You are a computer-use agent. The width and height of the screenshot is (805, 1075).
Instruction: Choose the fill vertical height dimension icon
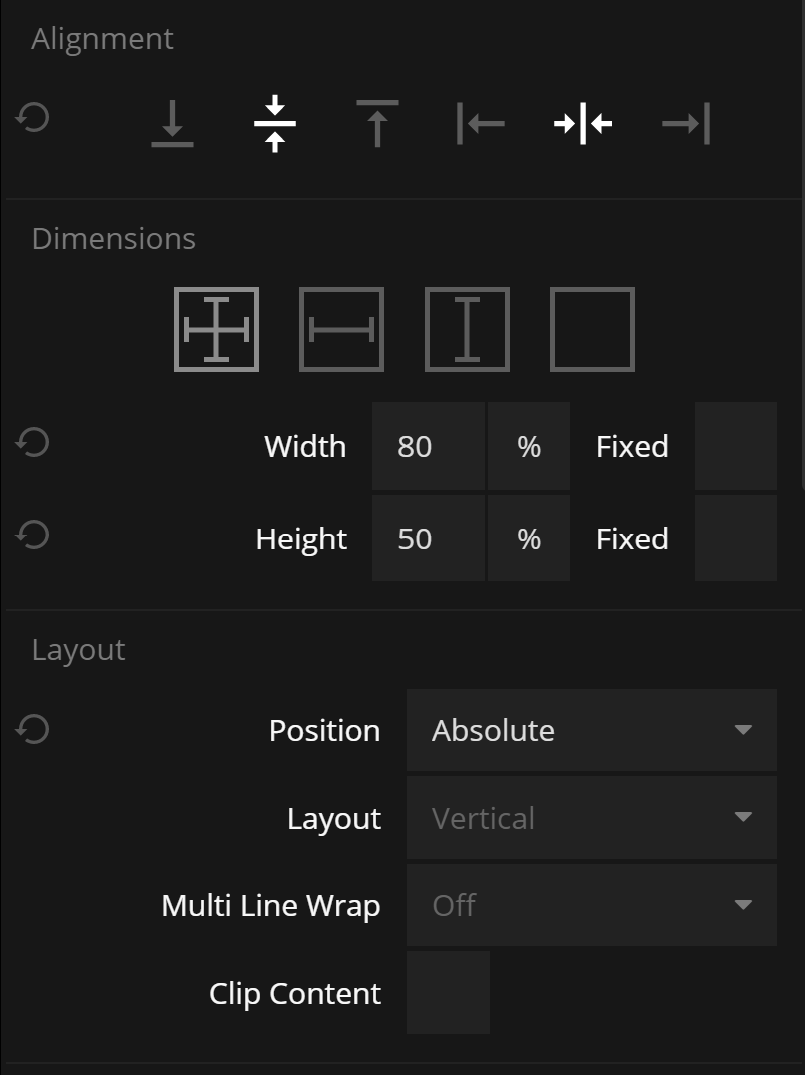pyautogui.click(x=467, y=329)
